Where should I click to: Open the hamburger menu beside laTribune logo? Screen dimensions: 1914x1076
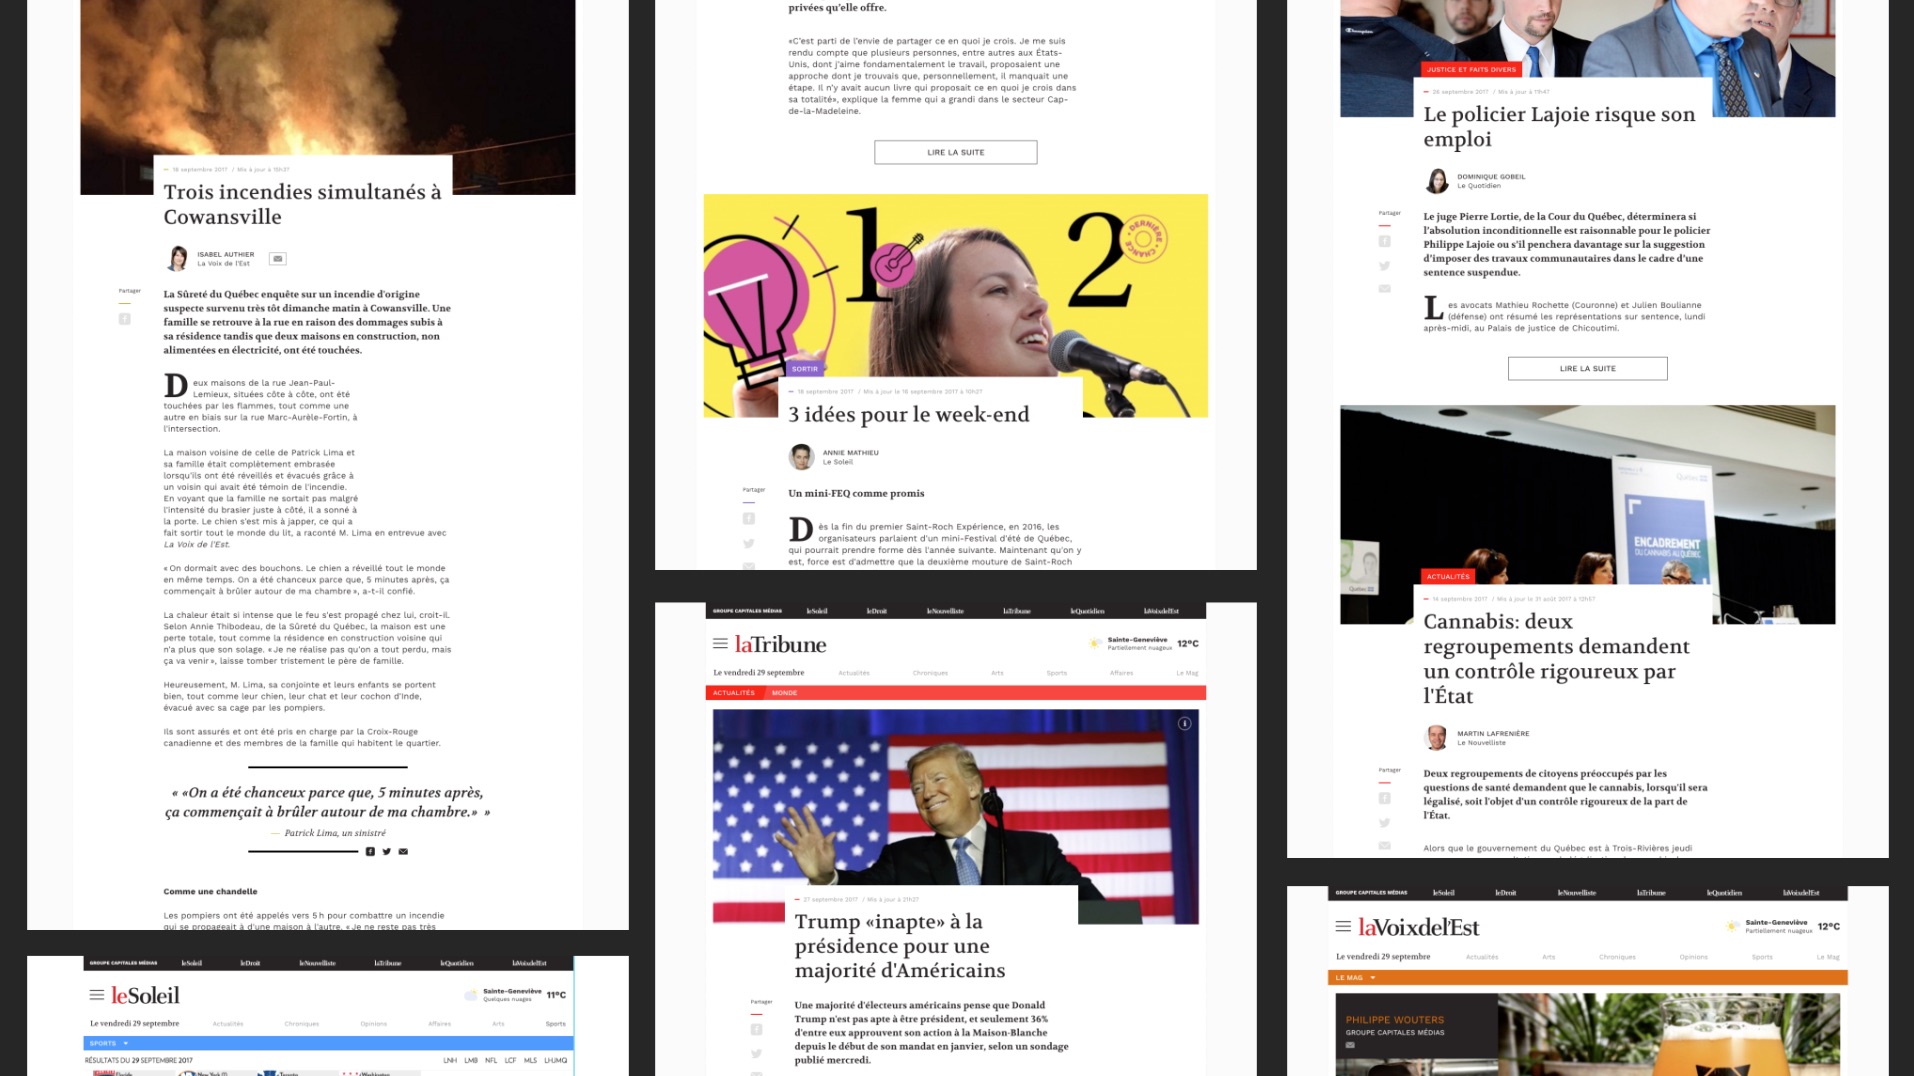720,644
